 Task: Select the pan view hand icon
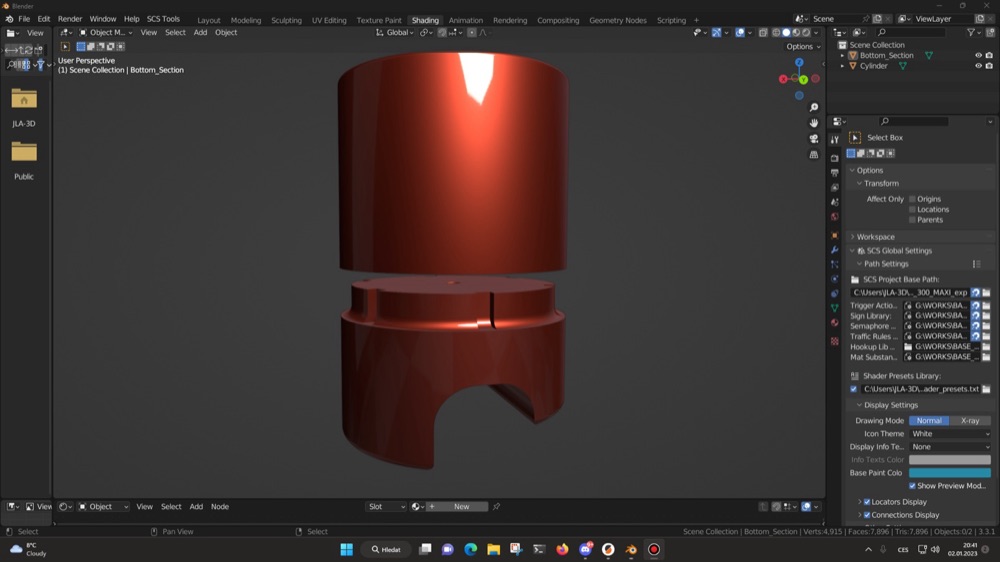814,122
